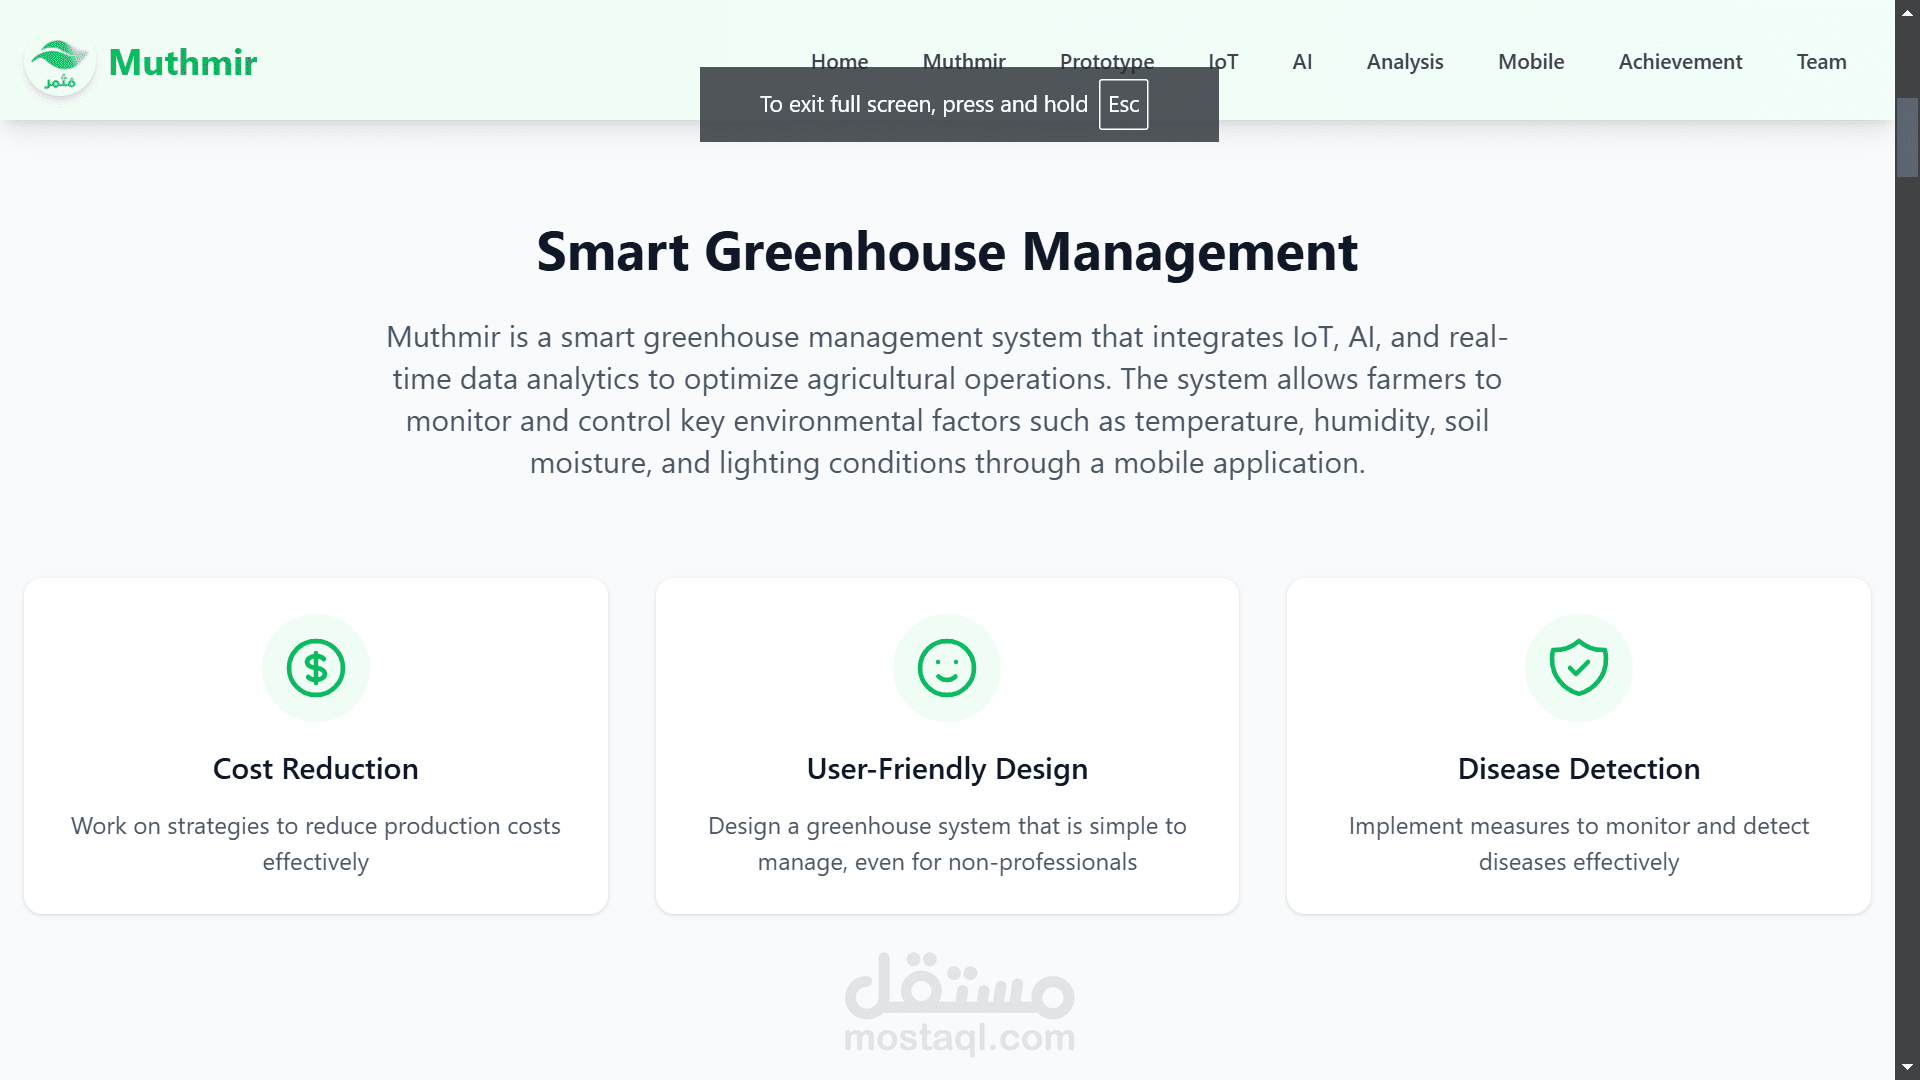
Task: Go to the Mobile nav item
Action: click(1530, 62)
